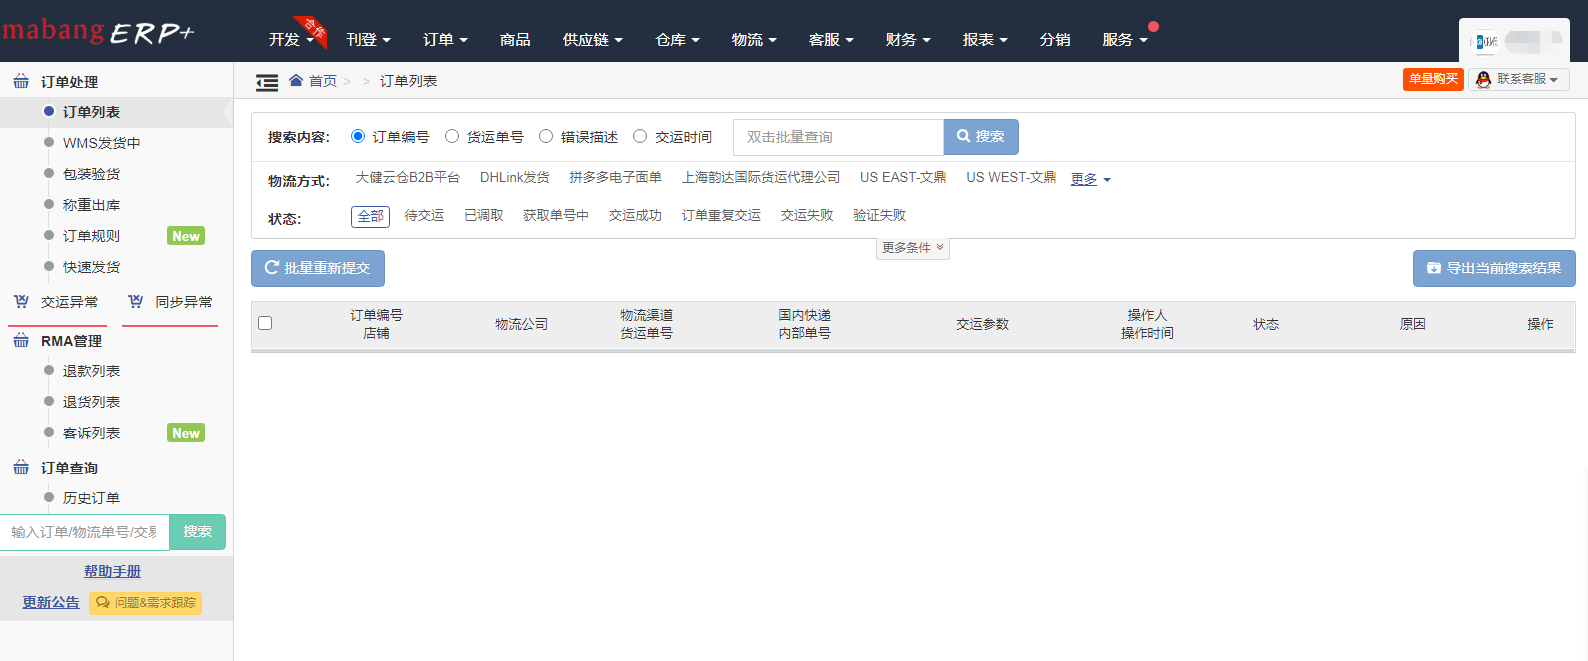Screen dimensions: 1588x661
Task: Click the 同步异常 cart icon
Action: click(136, 301)
